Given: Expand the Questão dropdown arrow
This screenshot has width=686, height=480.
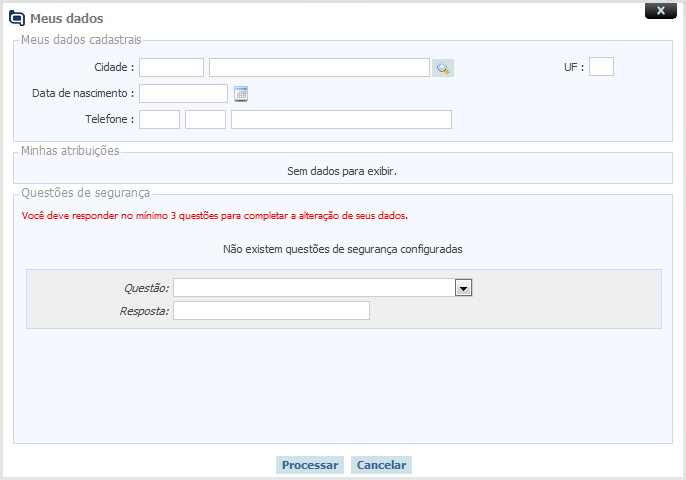Looking at the screenshot, I should coord(463,288).
